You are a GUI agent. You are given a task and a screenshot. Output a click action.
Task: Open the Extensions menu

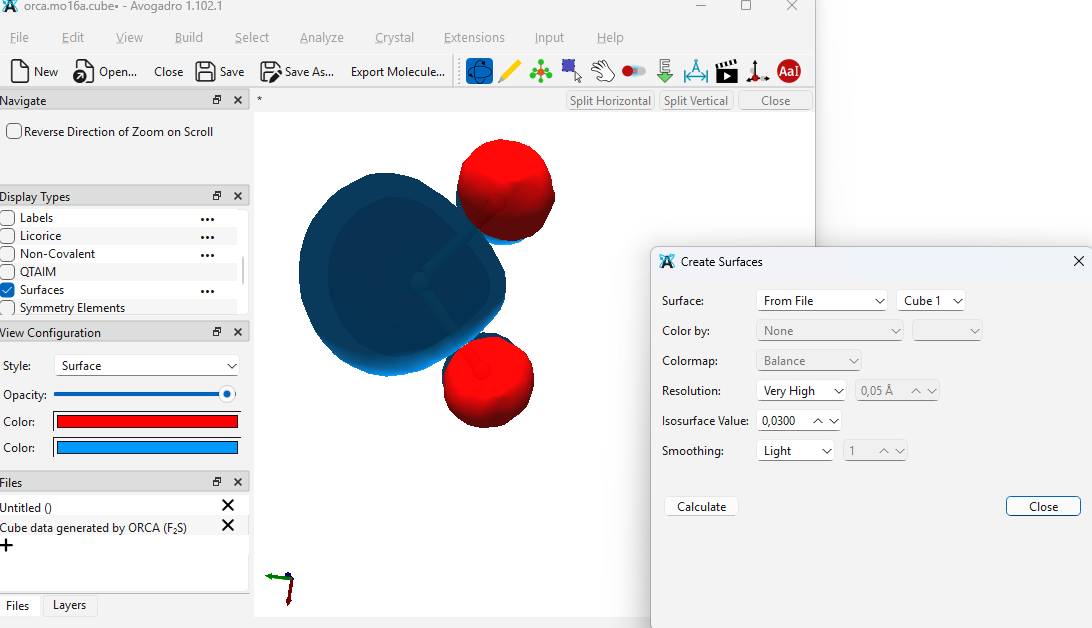tap(474, 38)
